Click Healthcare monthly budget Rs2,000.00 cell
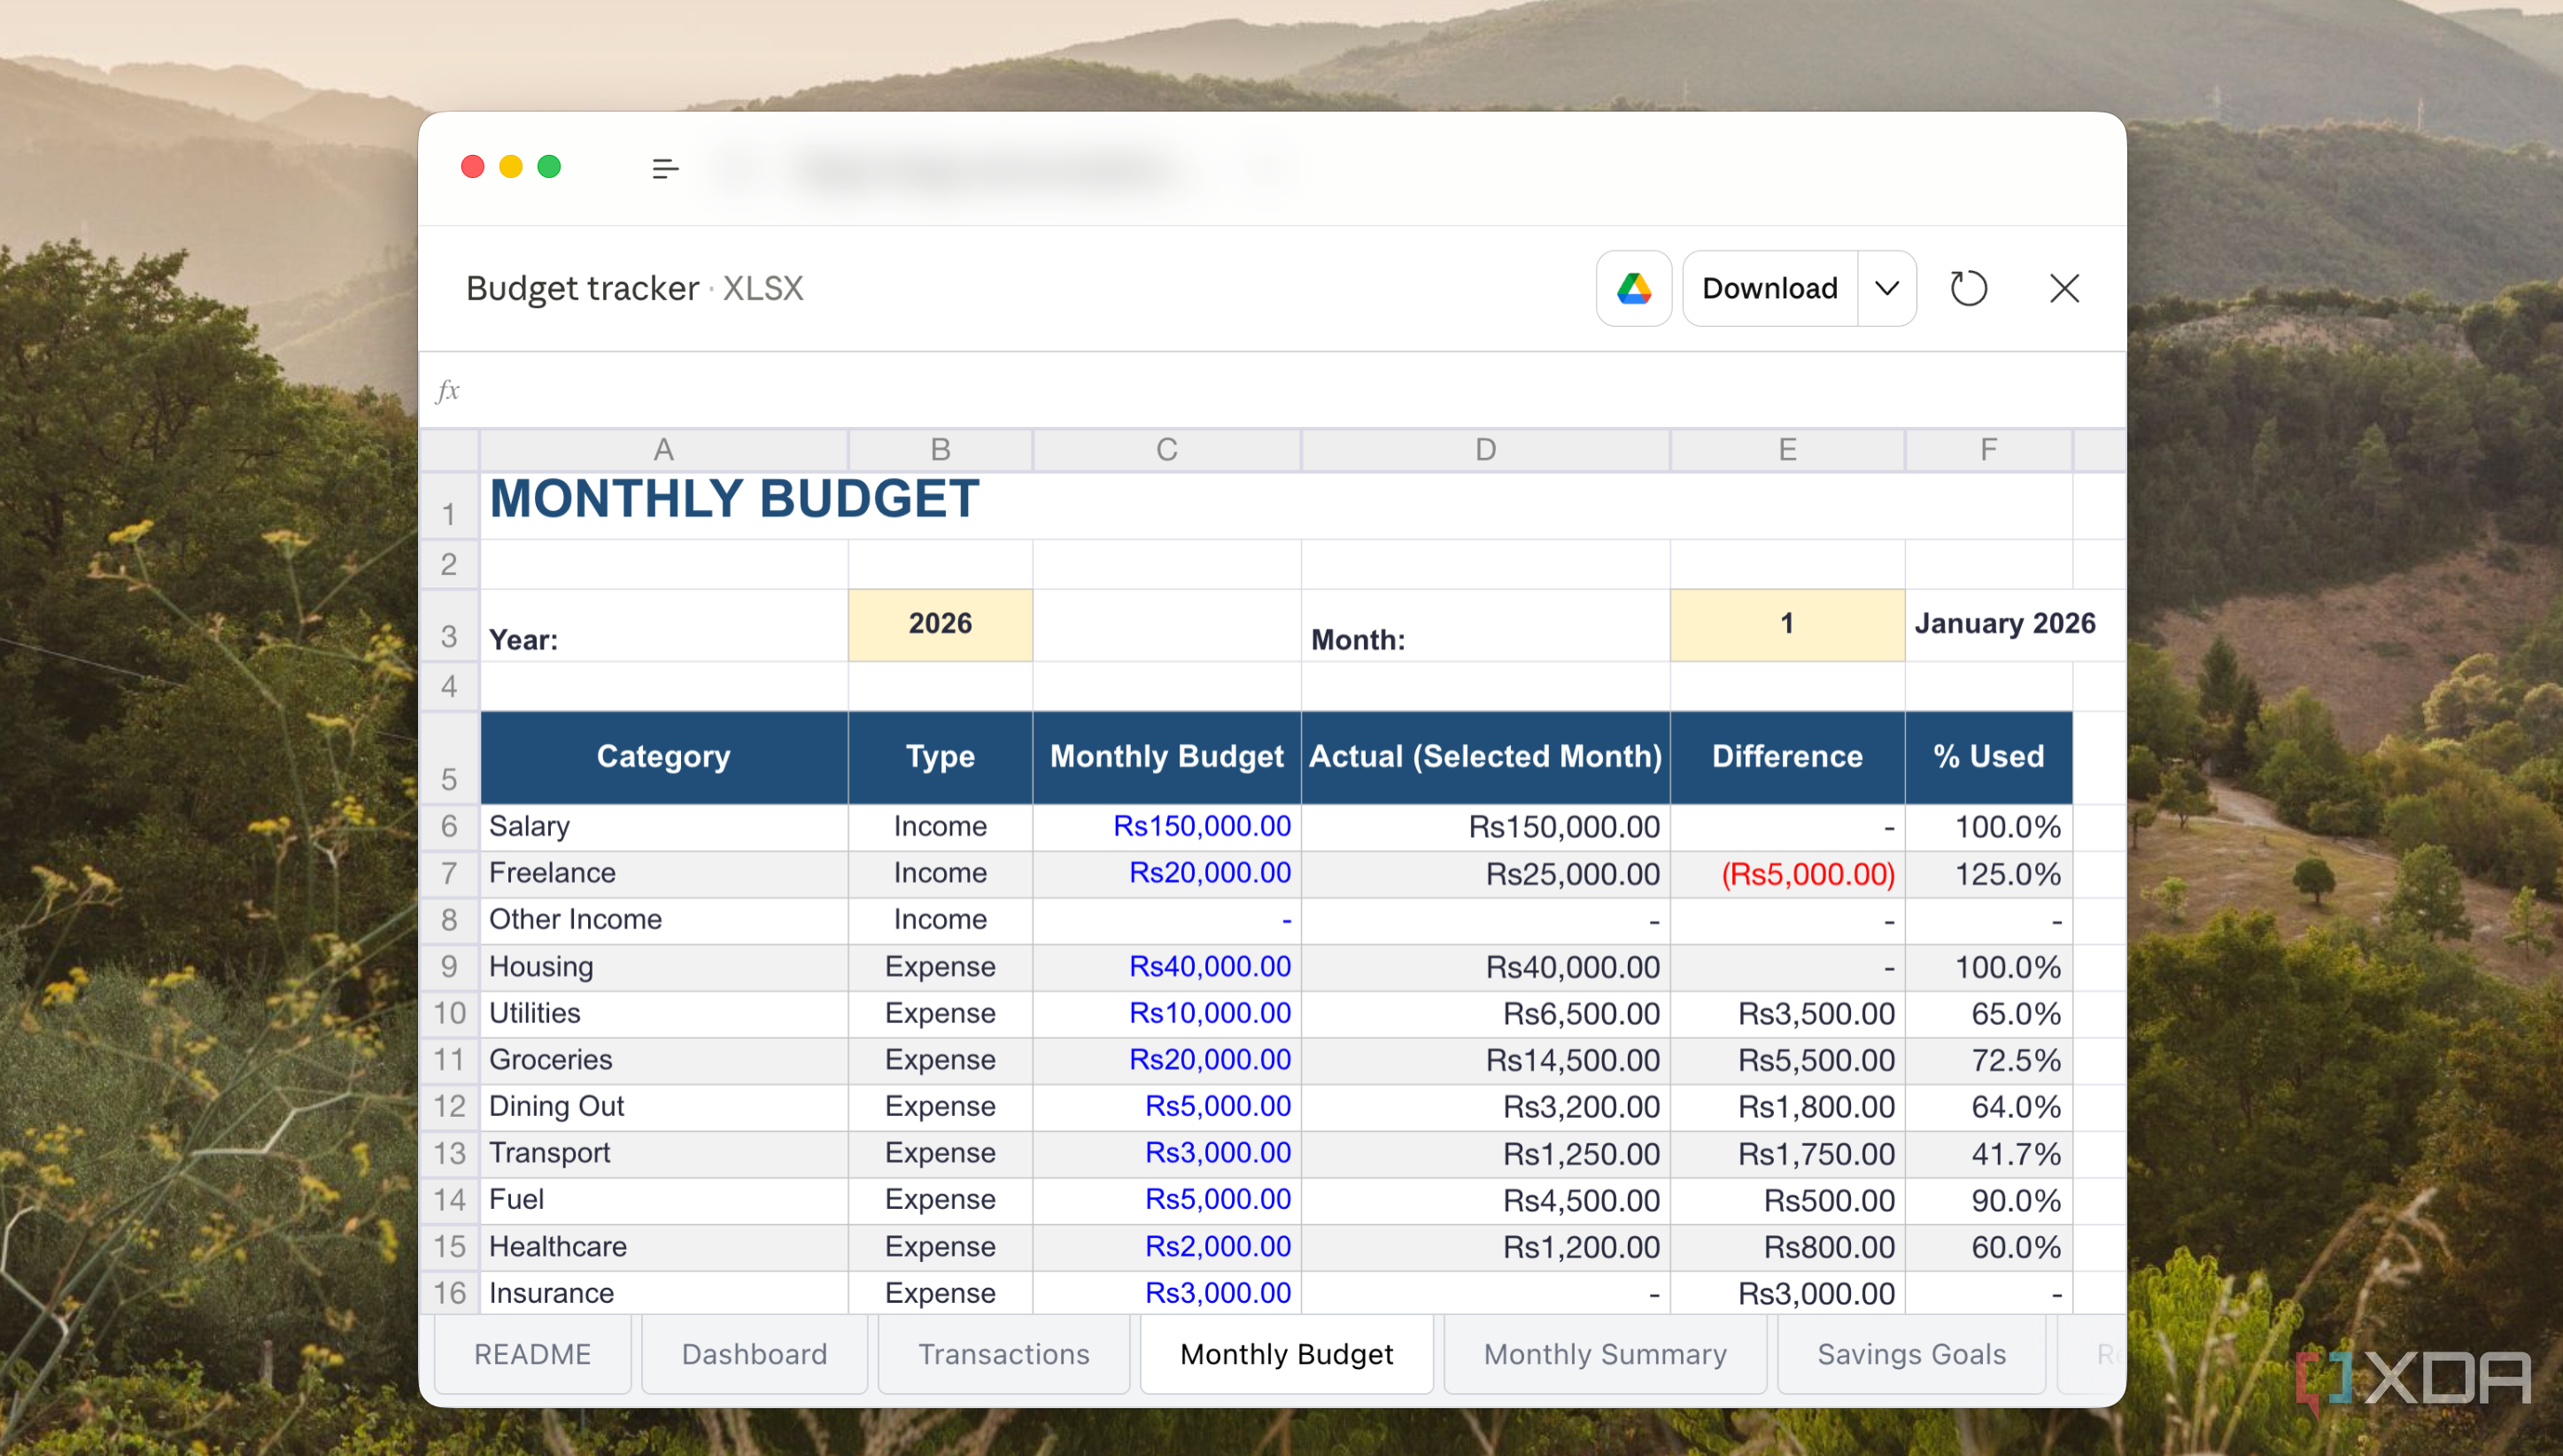2563x1456 pixels. [1167, 1247]
